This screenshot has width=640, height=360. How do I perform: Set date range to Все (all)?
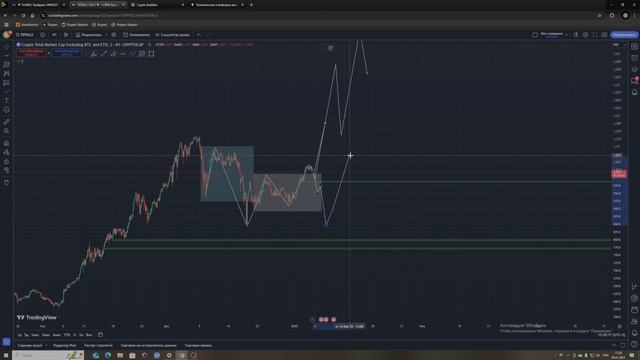tap(89, 335)
